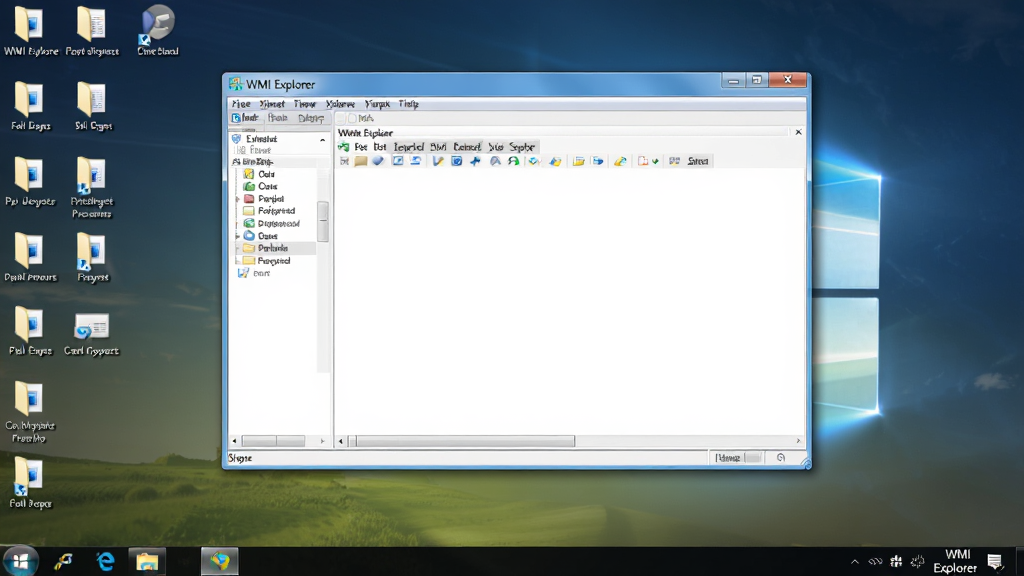Click the Windows Start button
Screen dimensions: 1024x576
pyautogui.click(x=21, y=561)
